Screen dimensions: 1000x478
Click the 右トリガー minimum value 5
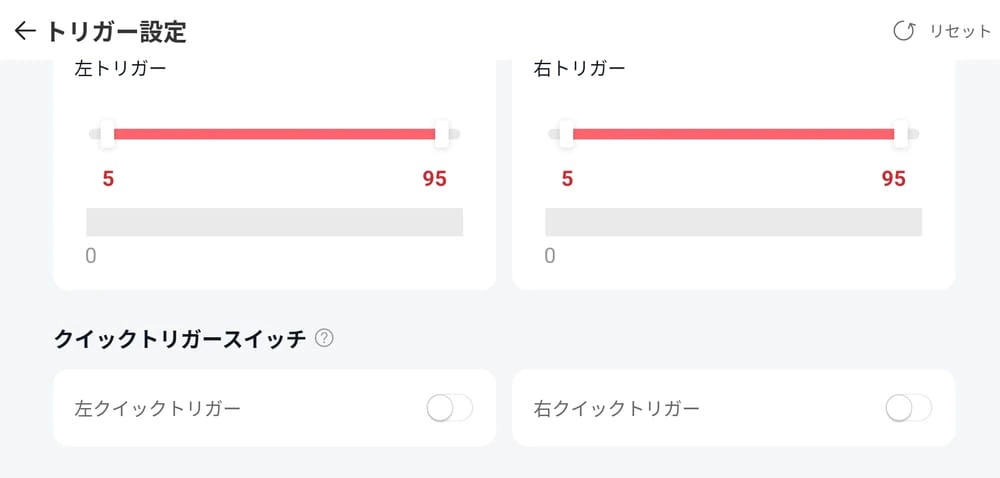(567, 179)
